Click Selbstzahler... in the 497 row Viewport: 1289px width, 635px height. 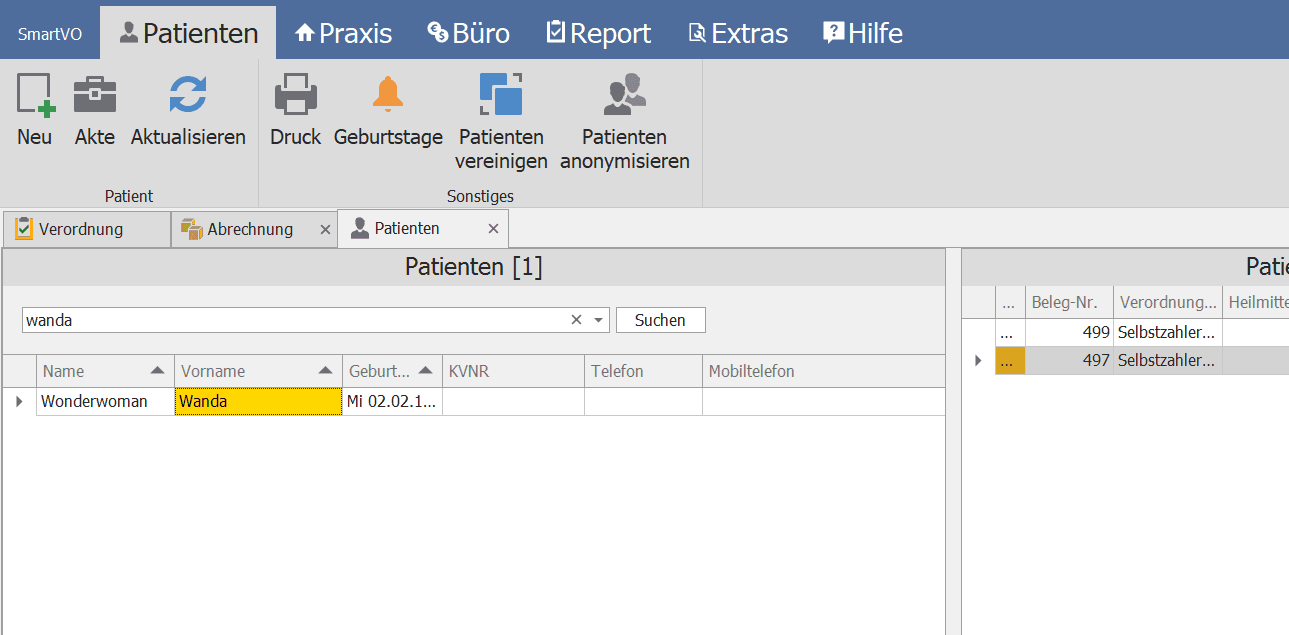(x=1168, y=360)
